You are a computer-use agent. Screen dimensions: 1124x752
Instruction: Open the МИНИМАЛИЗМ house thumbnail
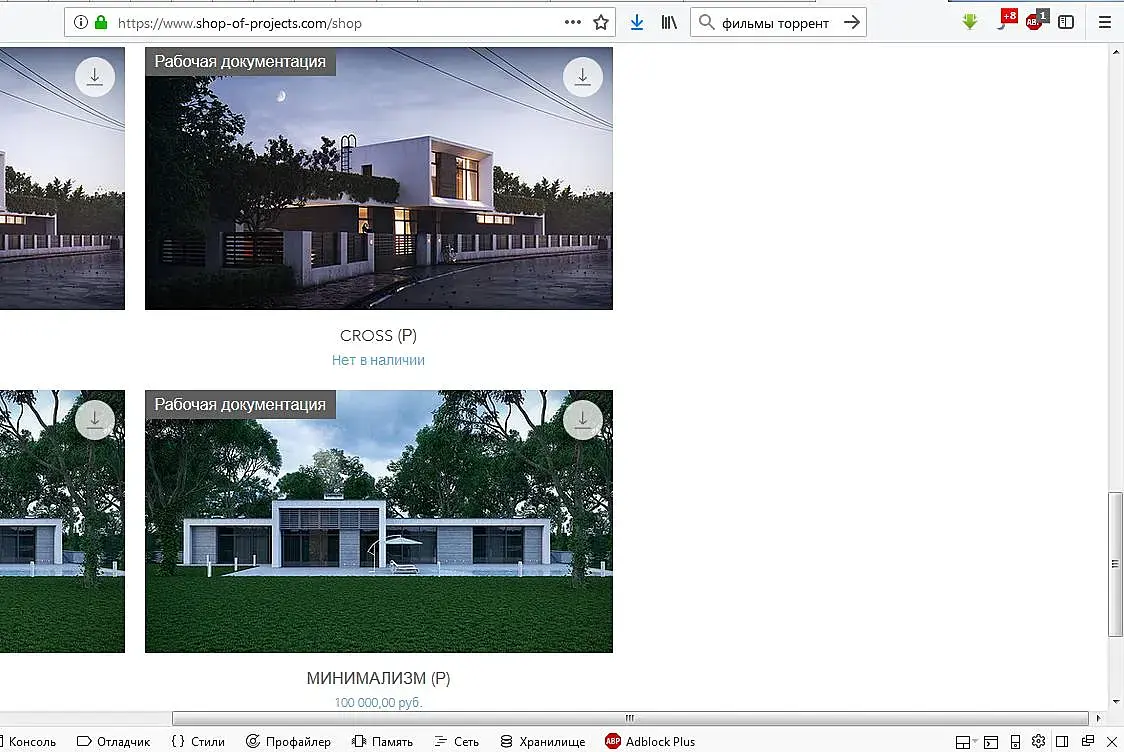[x=378, y=521]
